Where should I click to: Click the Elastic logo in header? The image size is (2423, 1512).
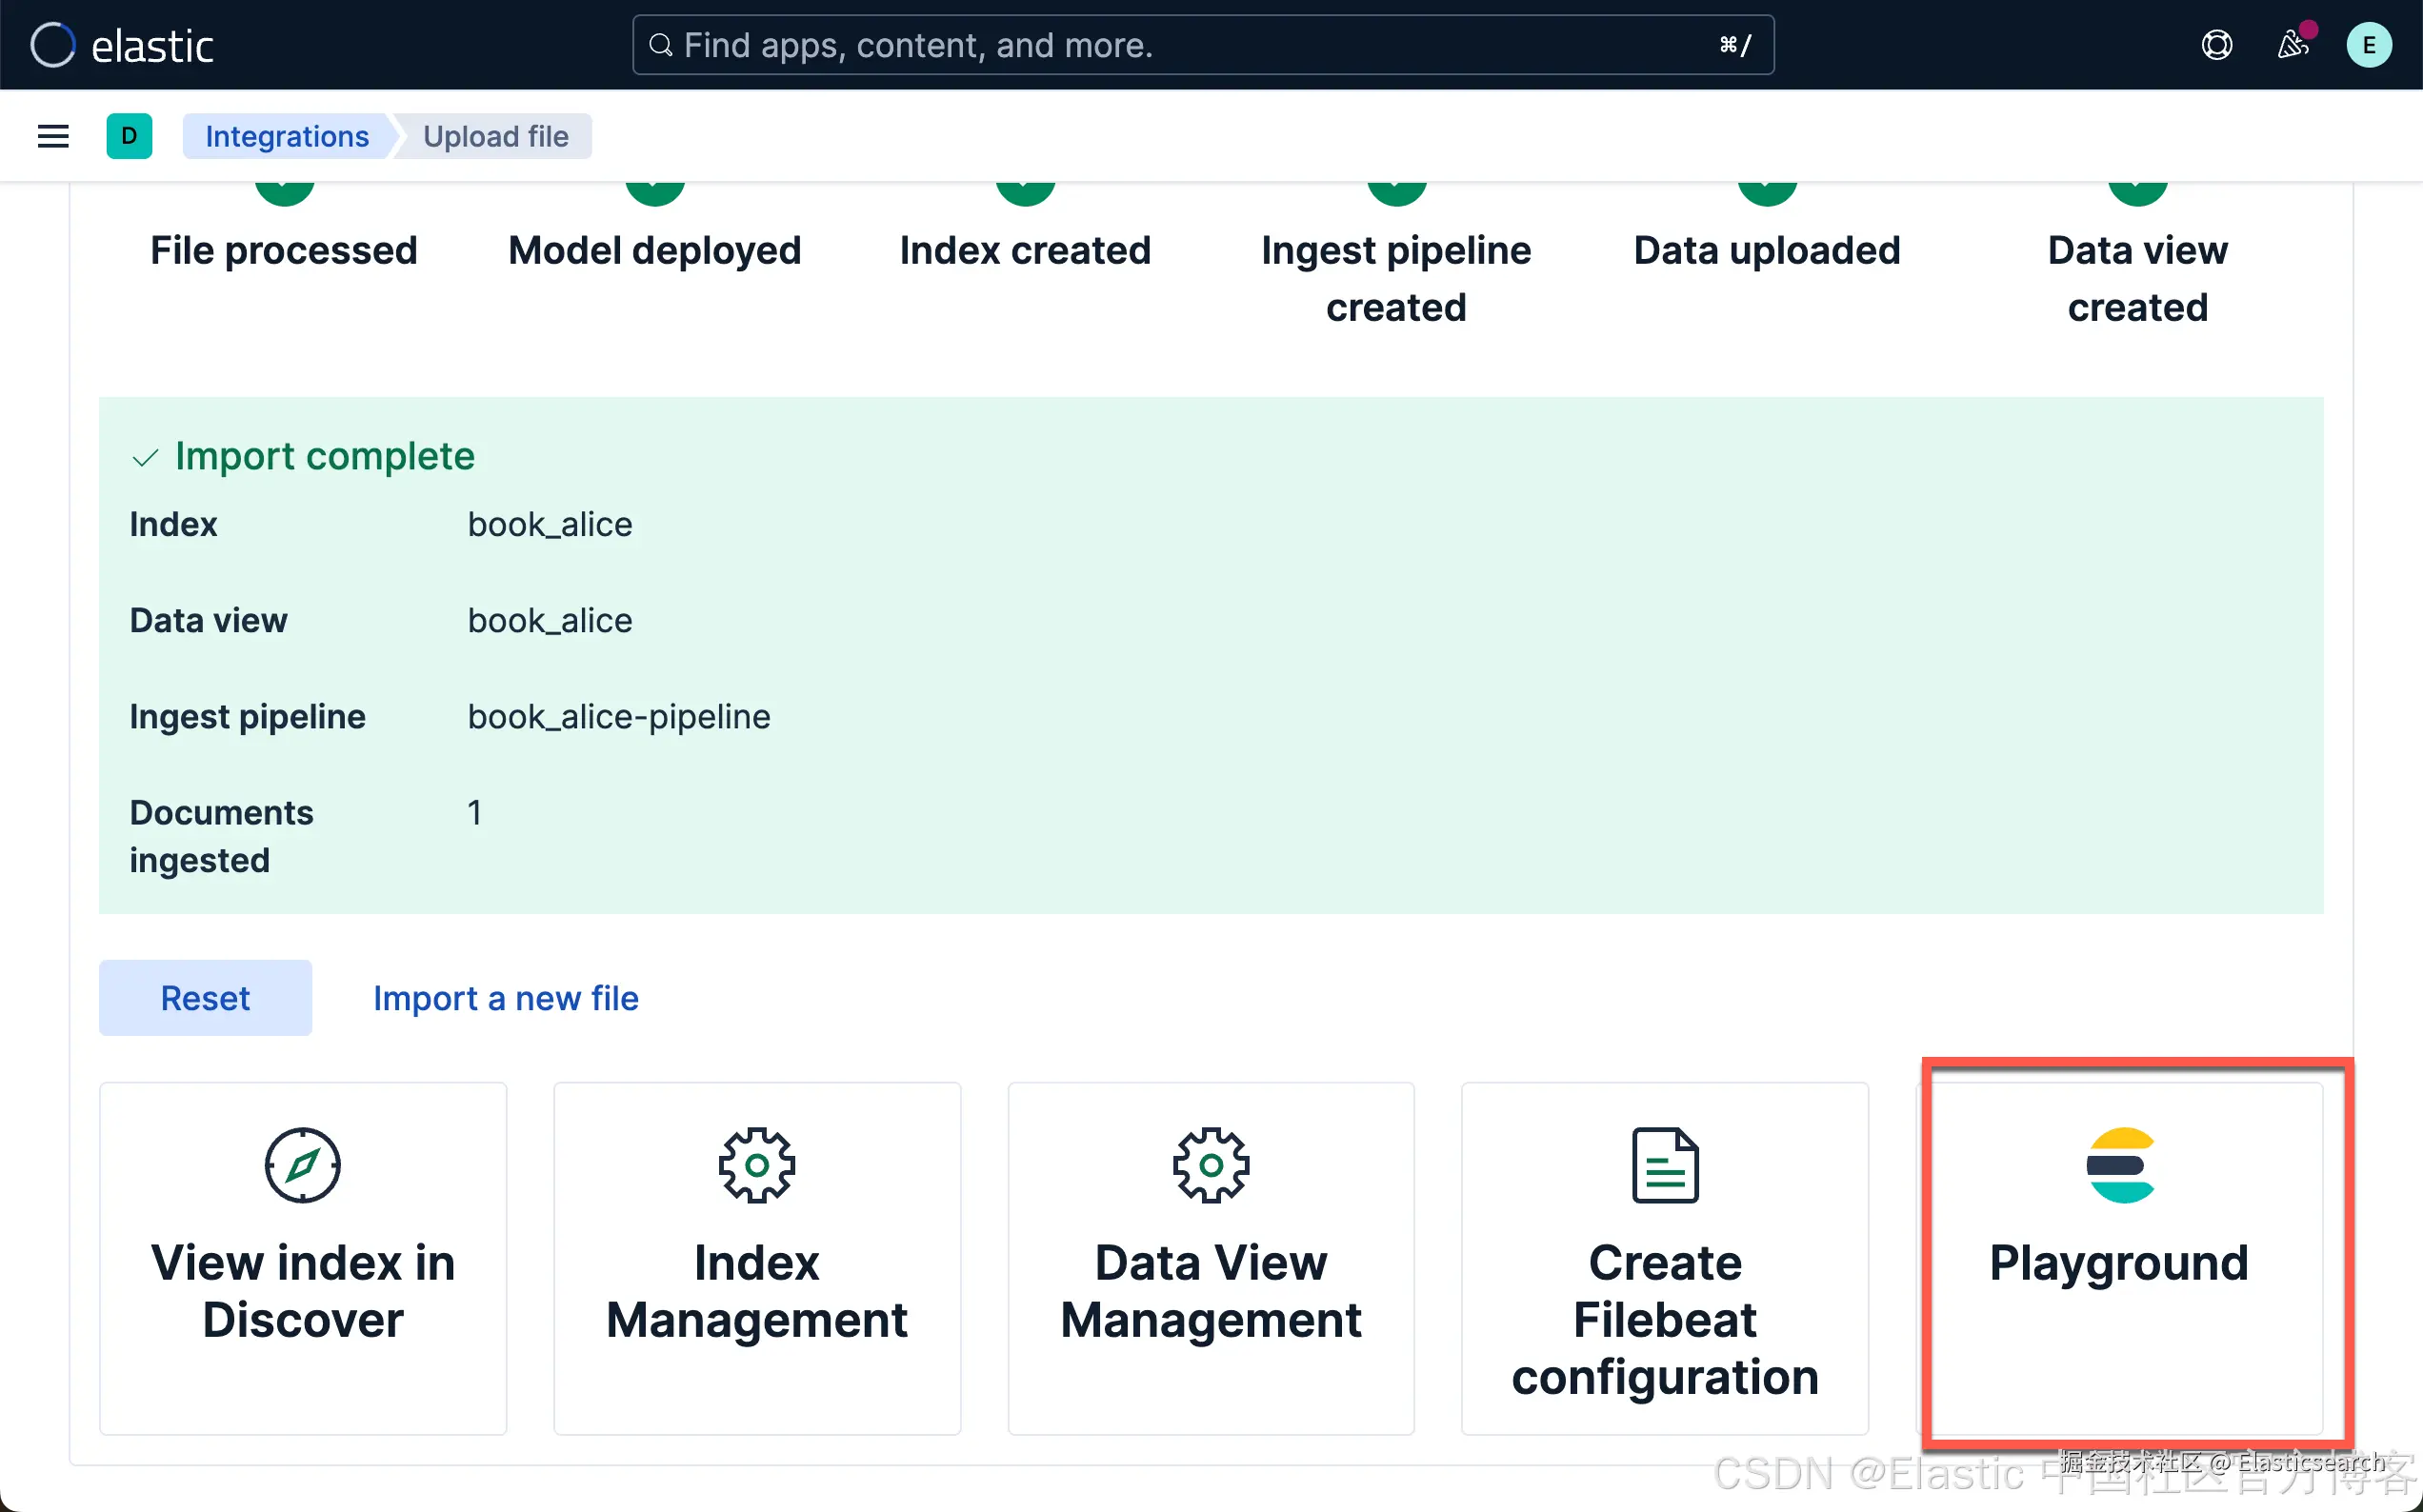point(121,45)
